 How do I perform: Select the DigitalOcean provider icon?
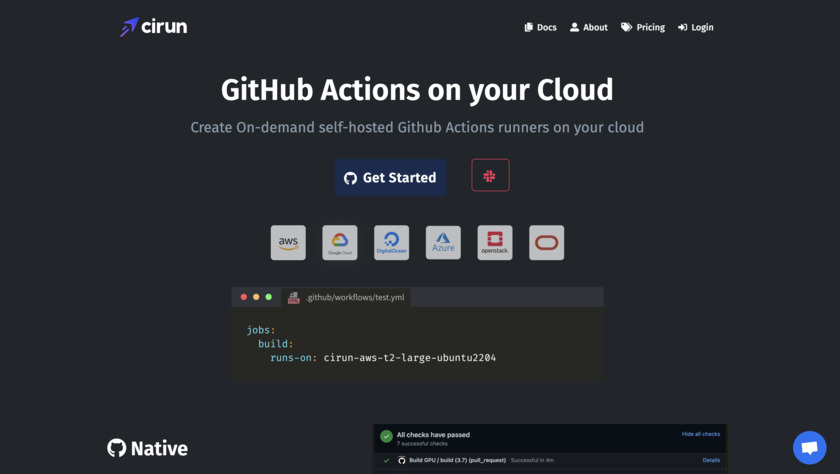[392, 243]
